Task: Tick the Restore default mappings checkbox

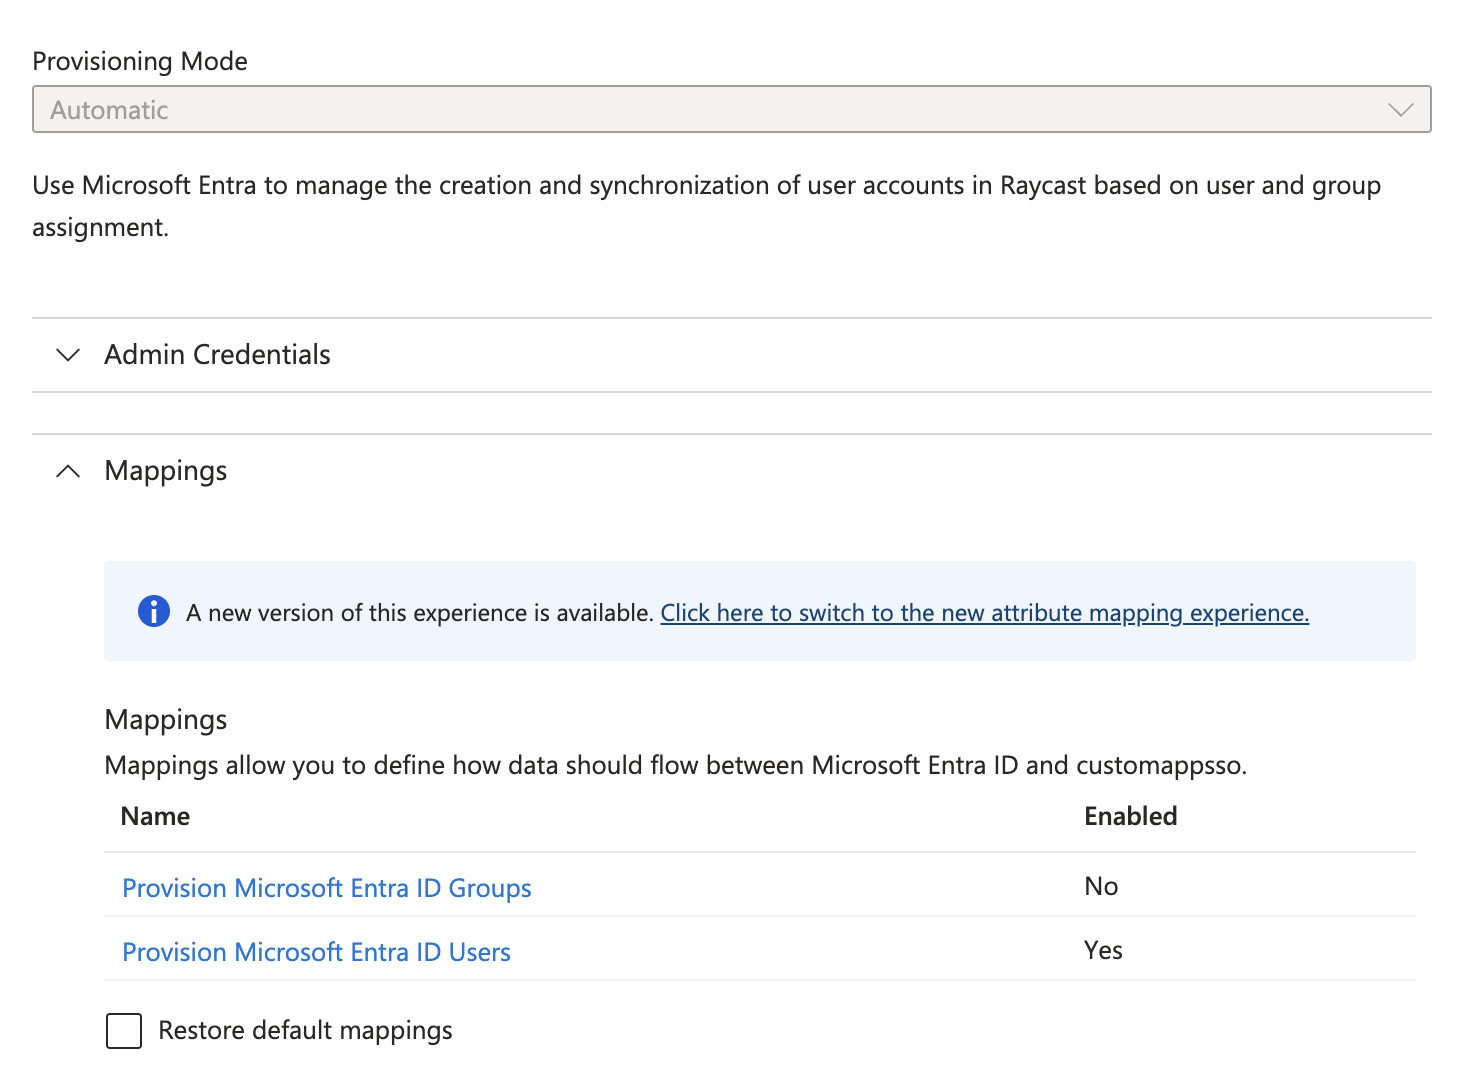Action: pyautogui.click(x=124, y=1031)
